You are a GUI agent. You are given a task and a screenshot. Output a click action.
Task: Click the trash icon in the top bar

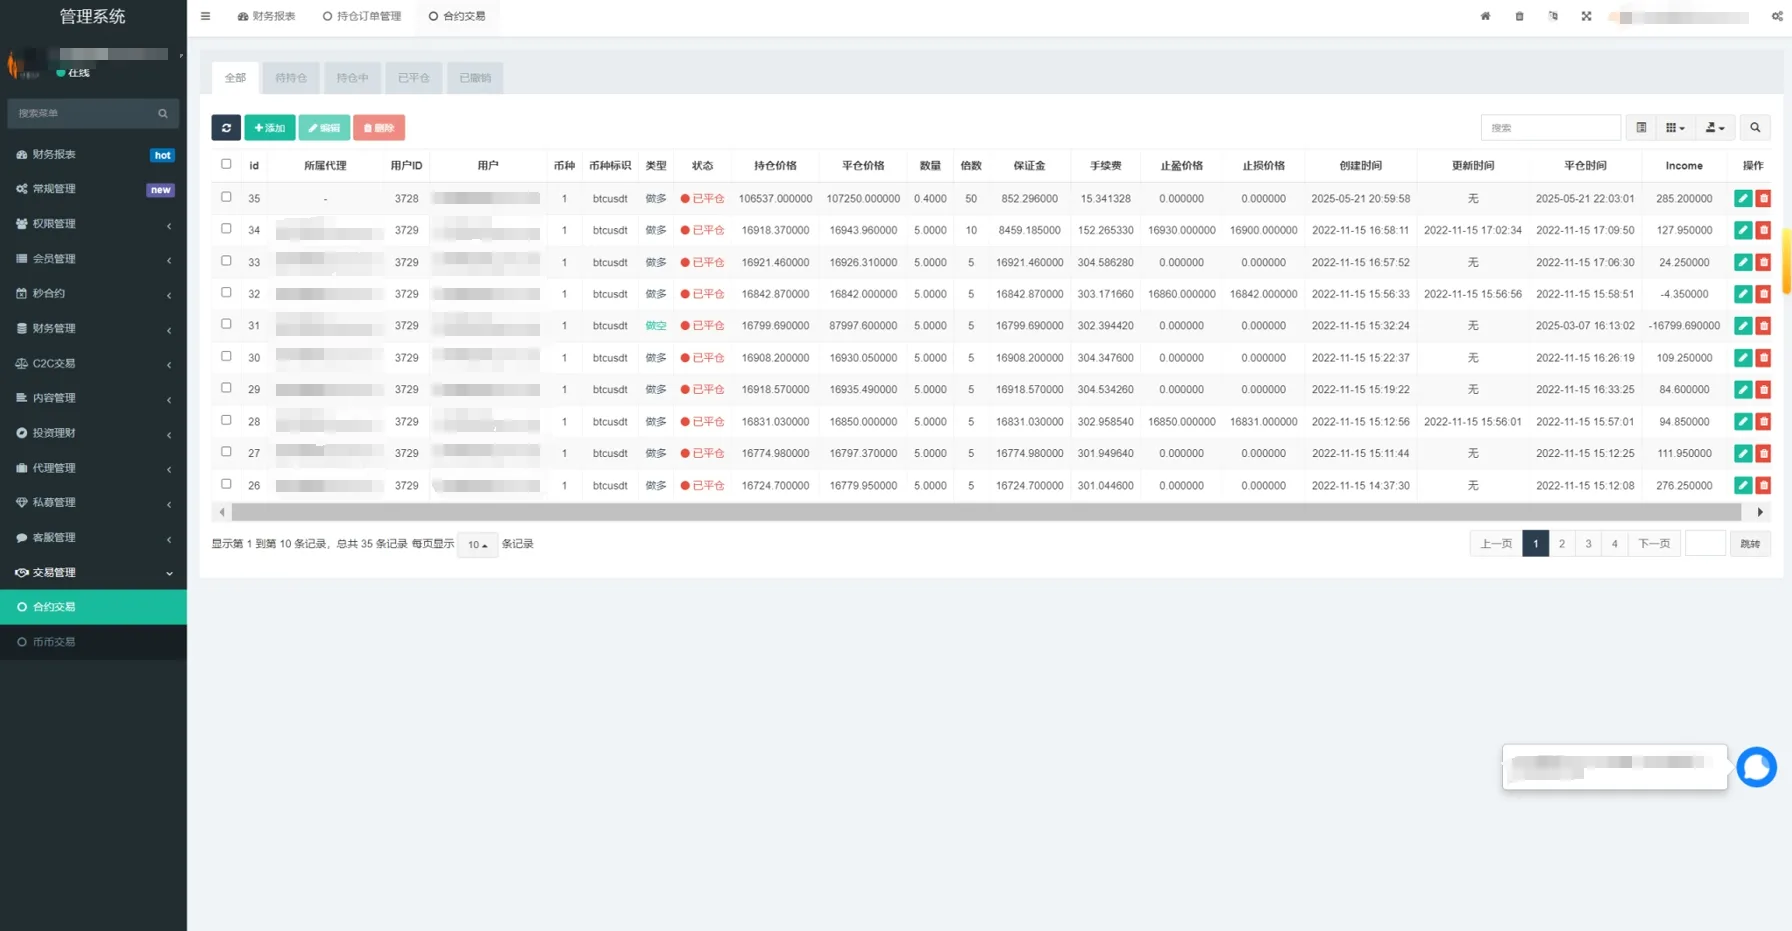(x=1519, y=16)
